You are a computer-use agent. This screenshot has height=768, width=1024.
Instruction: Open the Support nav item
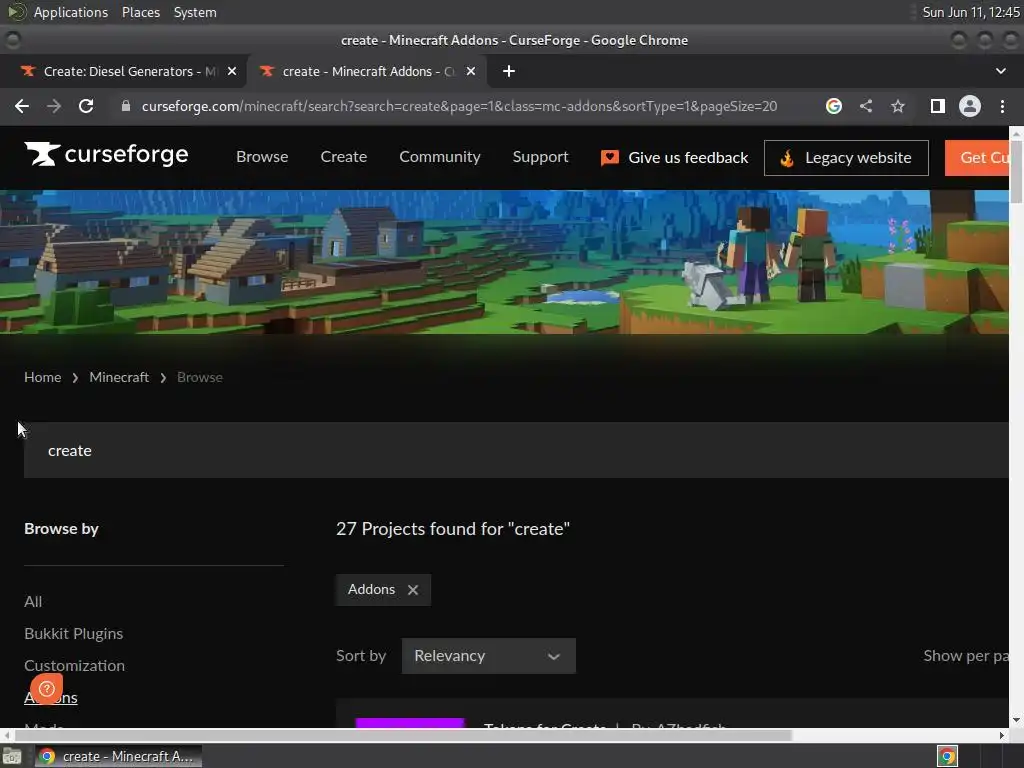coord(540,157)
